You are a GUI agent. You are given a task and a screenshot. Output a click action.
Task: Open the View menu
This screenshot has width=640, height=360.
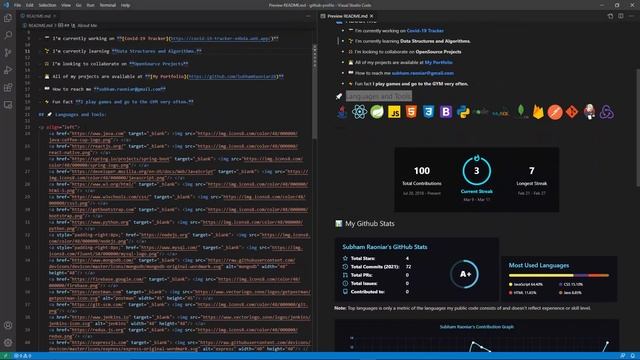tap(66, 5)
